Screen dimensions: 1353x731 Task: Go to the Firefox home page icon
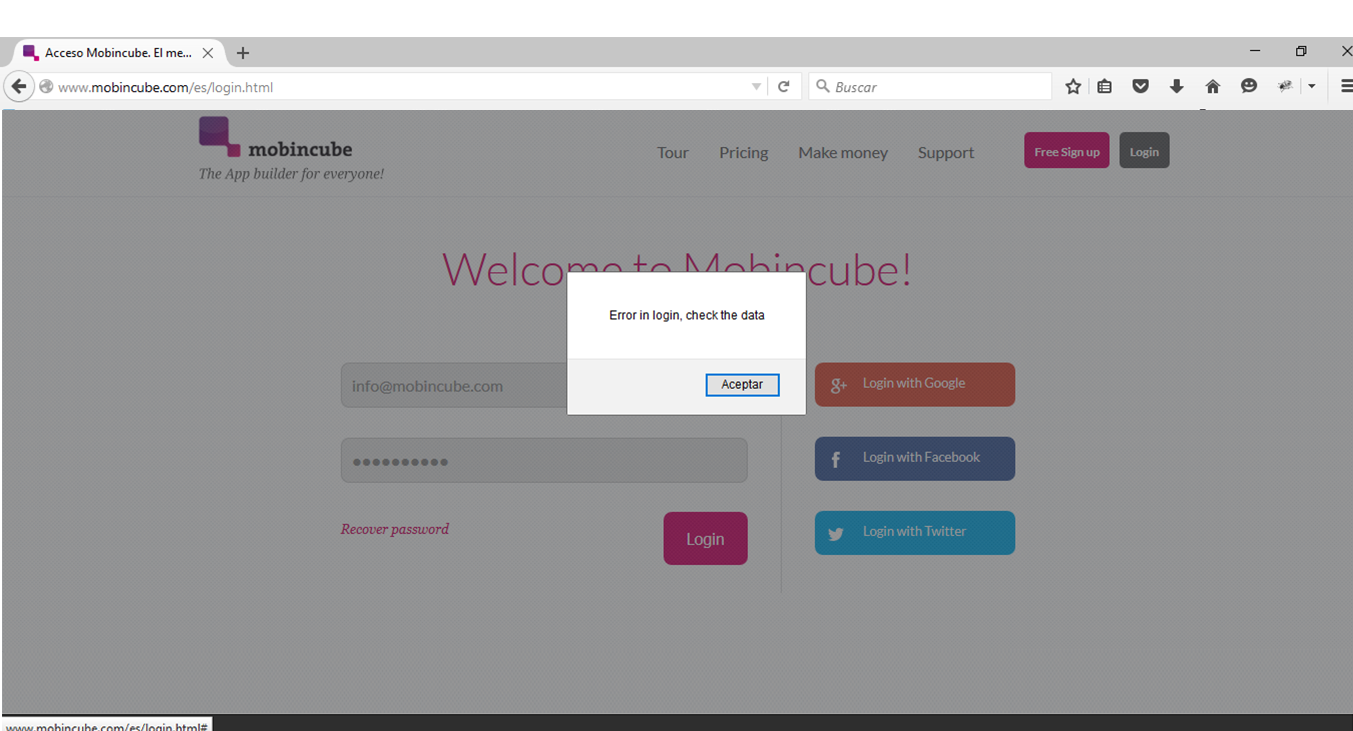(1212, 87)
